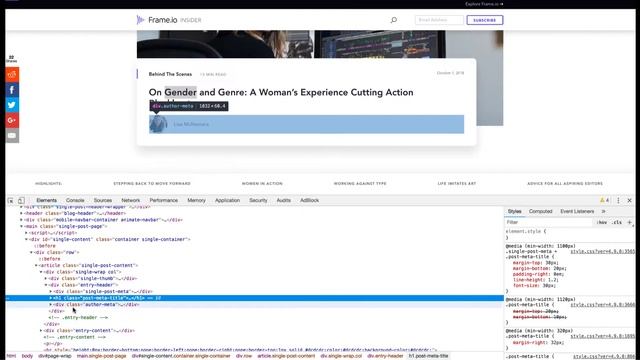Open the Behind The Scenes category link
This screenshot has height=360, width=640.
(x=170, y=74)
